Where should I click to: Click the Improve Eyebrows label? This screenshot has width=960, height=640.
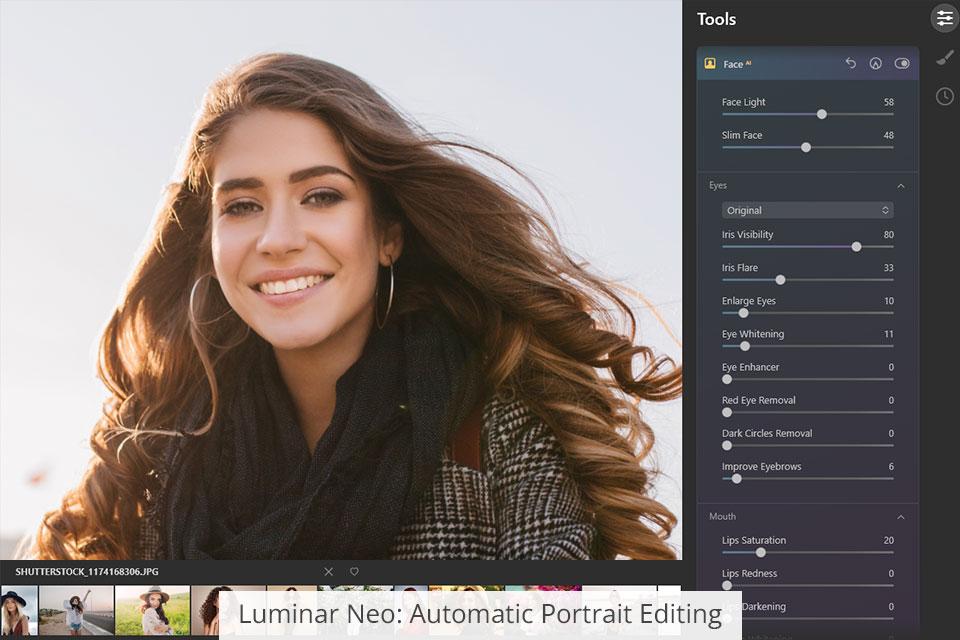(x=762, y=467)
